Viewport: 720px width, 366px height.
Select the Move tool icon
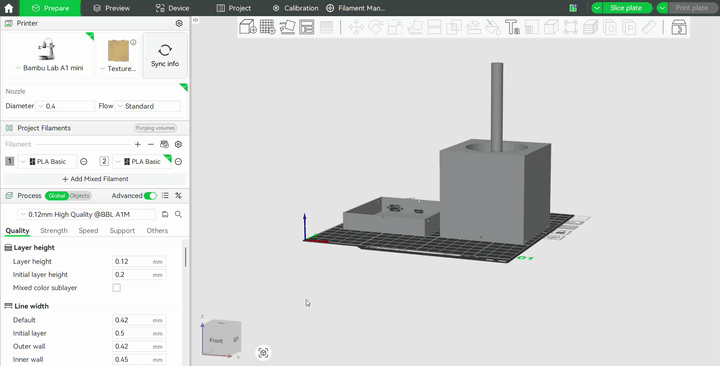click(356, 27)
